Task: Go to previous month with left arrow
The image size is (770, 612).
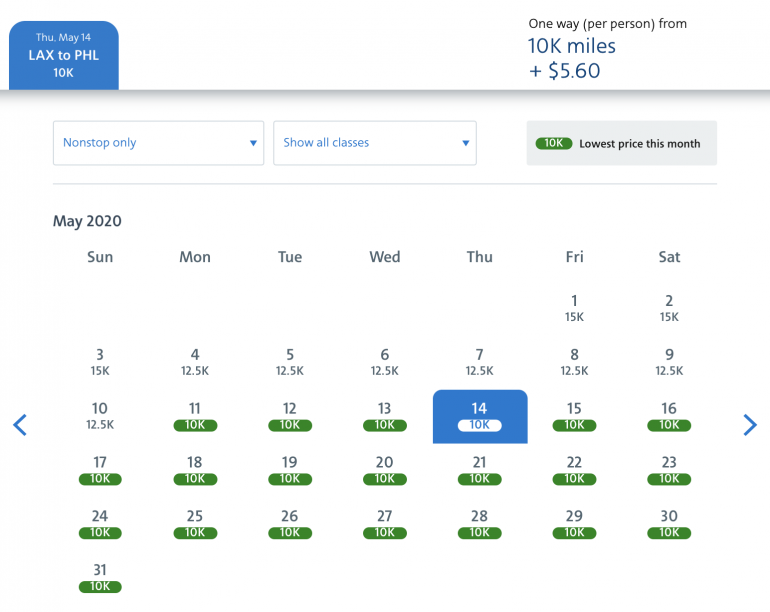Action: click(20, 425)
